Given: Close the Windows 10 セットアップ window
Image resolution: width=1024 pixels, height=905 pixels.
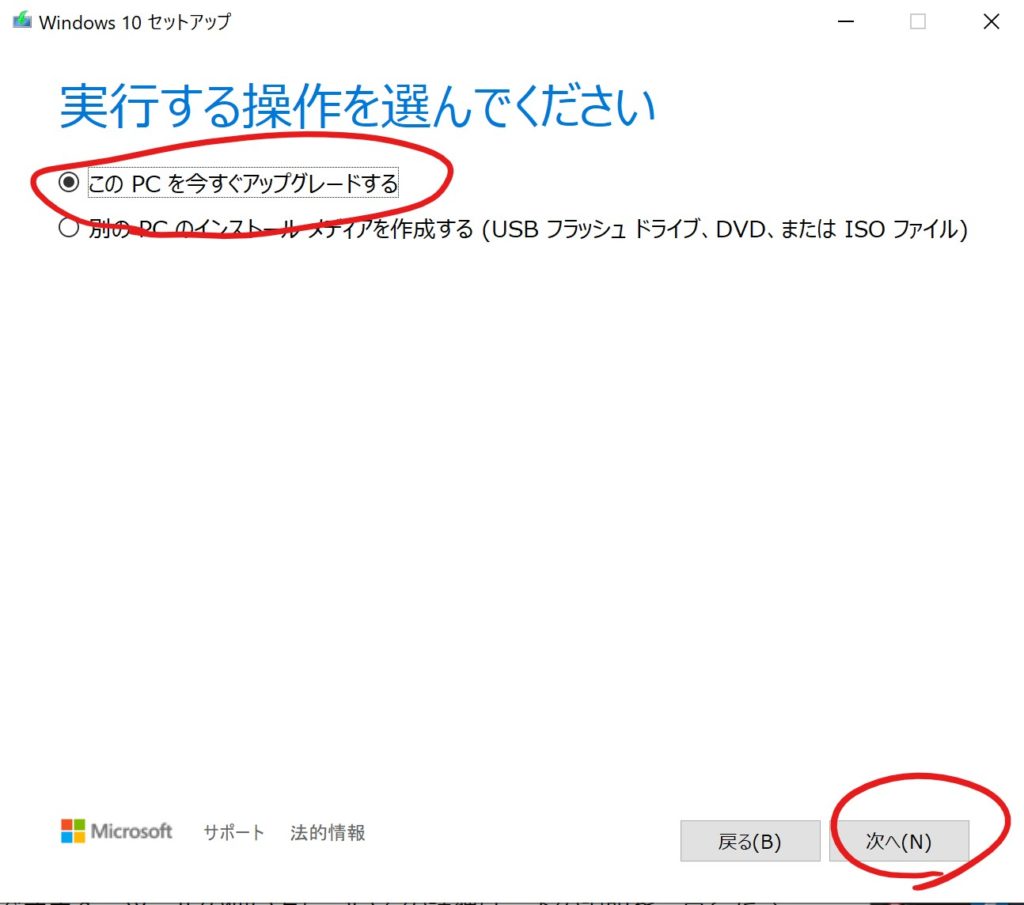Looking at the screenshot, I should 991,22.
